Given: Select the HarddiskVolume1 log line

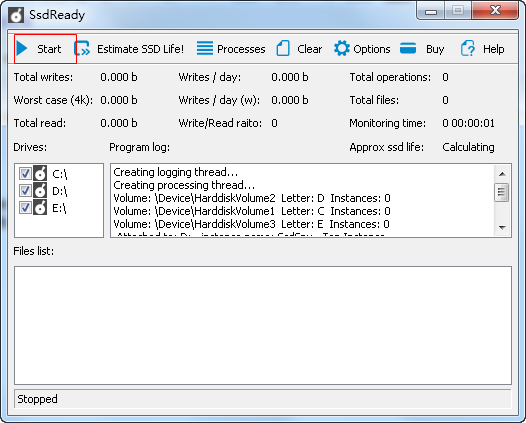Looking at the screenshot, I should 252,211.
